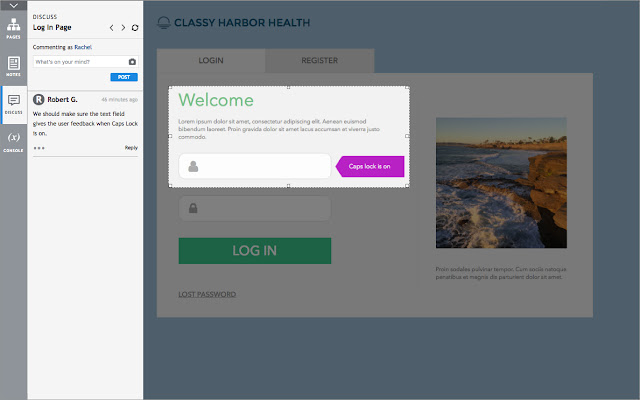Click the Lorem ipsum paragraph under Welcome
Viewport: 640px width, 400px height.
(x=279, y=129)
